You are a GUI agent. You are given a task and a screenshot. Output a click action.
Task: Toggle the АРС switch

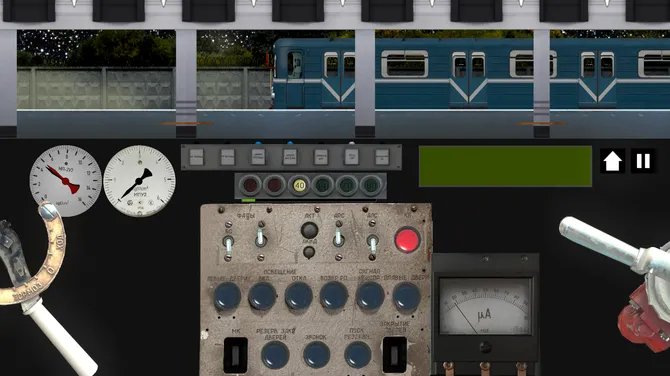pyautogui.click(x=338, y=237)
